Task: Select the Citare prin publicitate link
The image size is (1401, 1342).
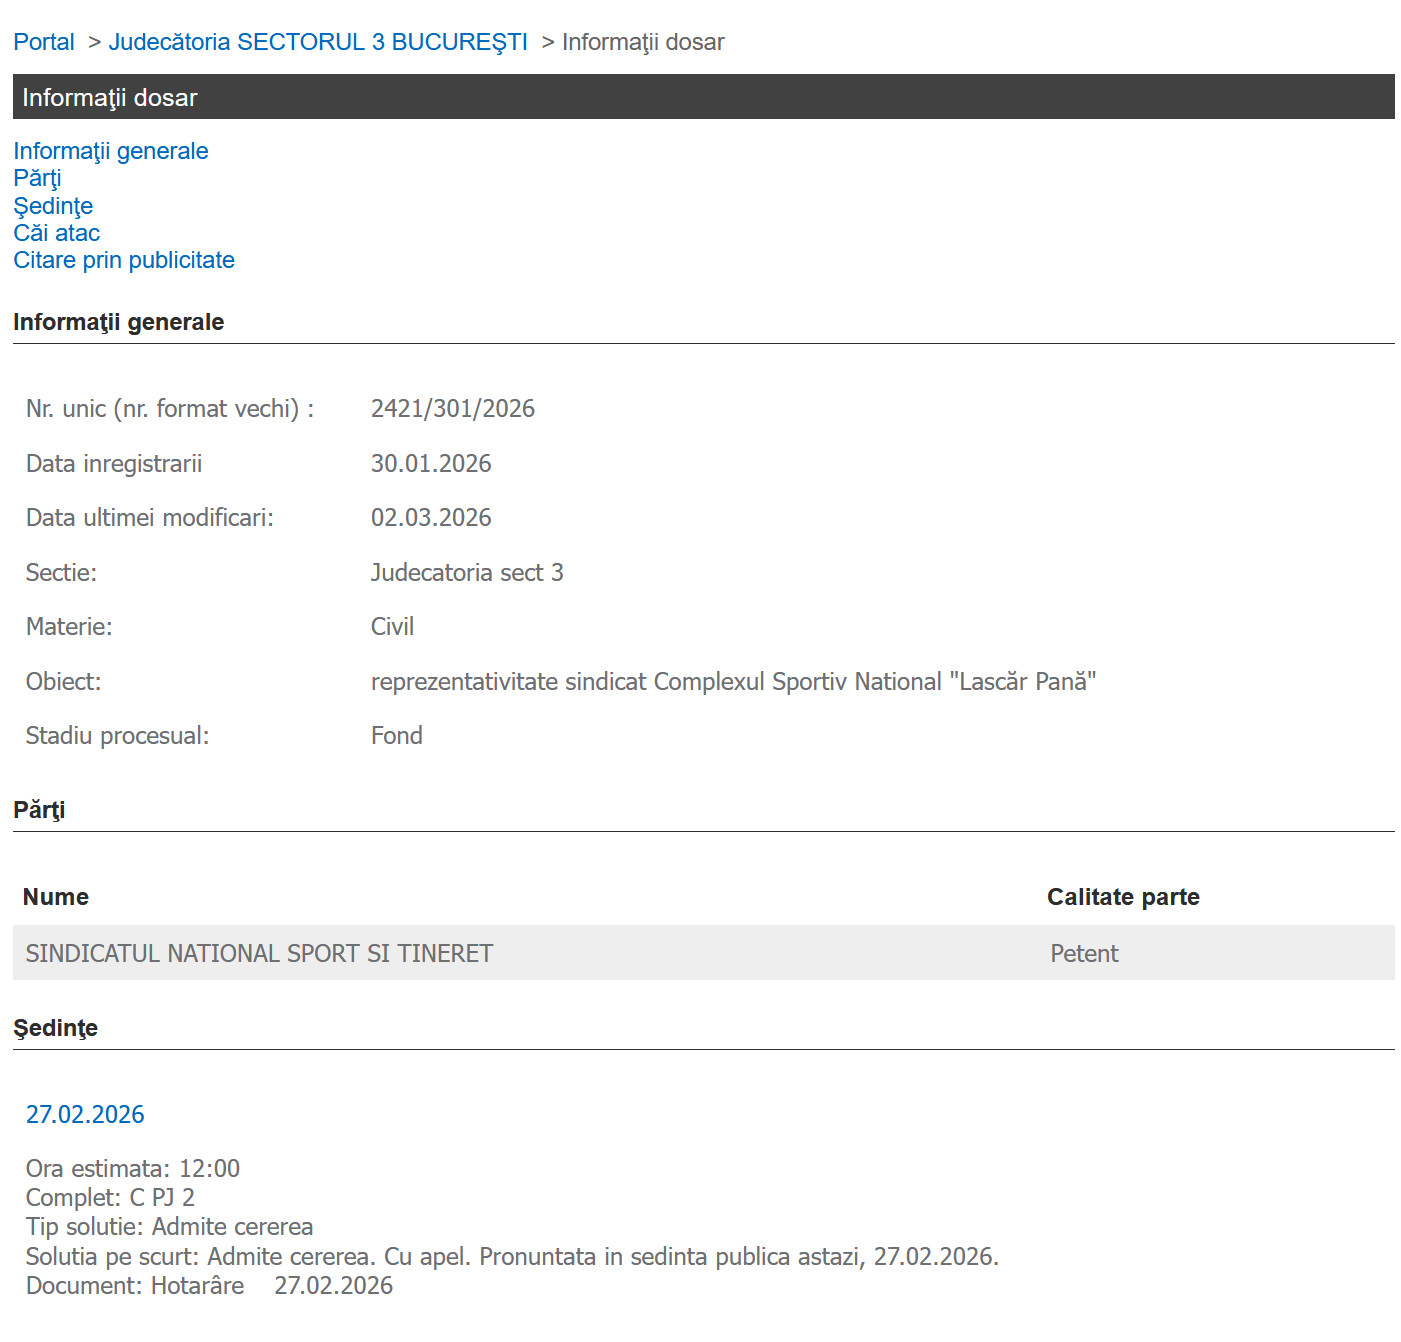Action: [124, 260]
